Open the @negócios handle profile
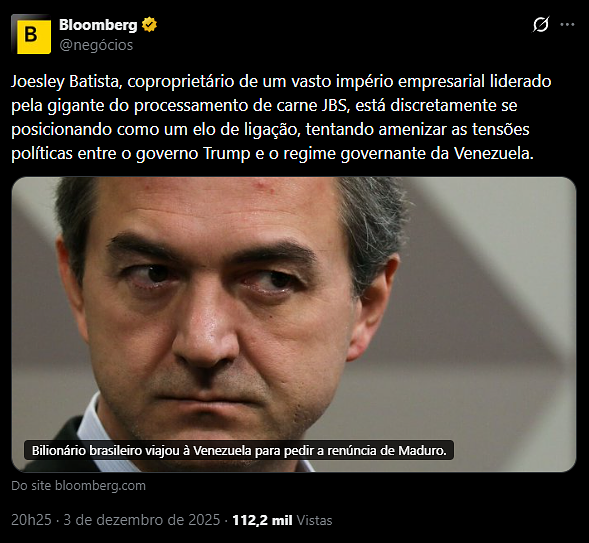 96,45
